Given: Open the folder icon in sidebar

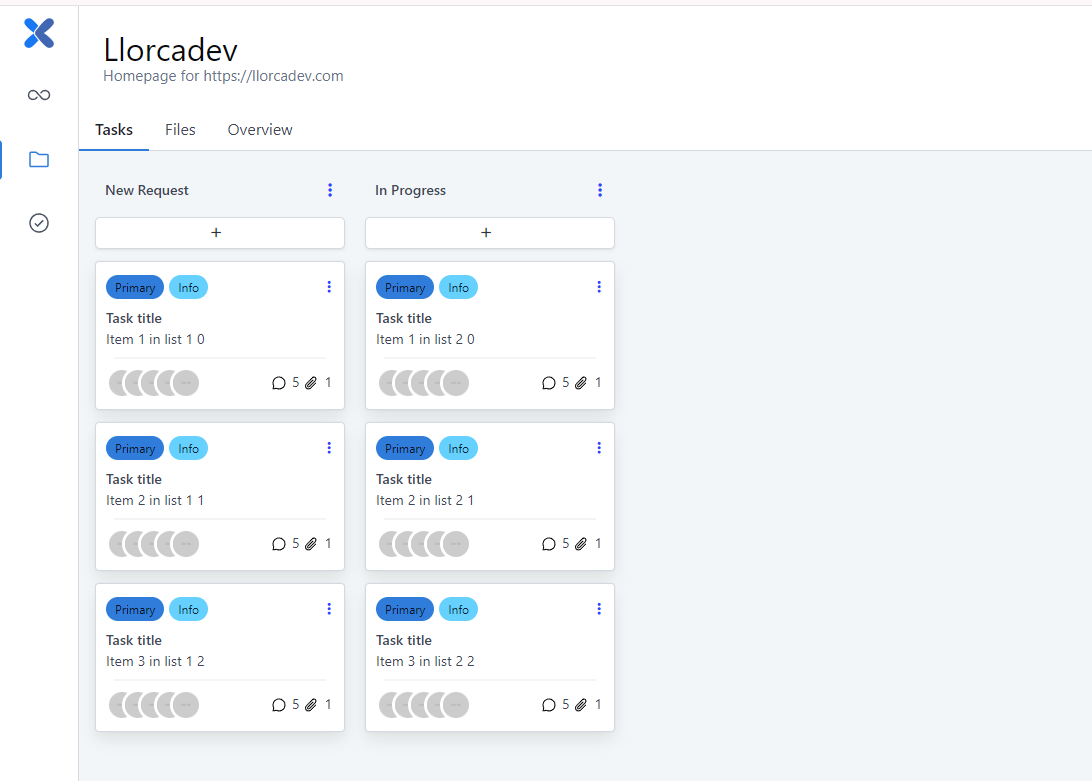Looking at the screenshot, I should pos(39,160).
